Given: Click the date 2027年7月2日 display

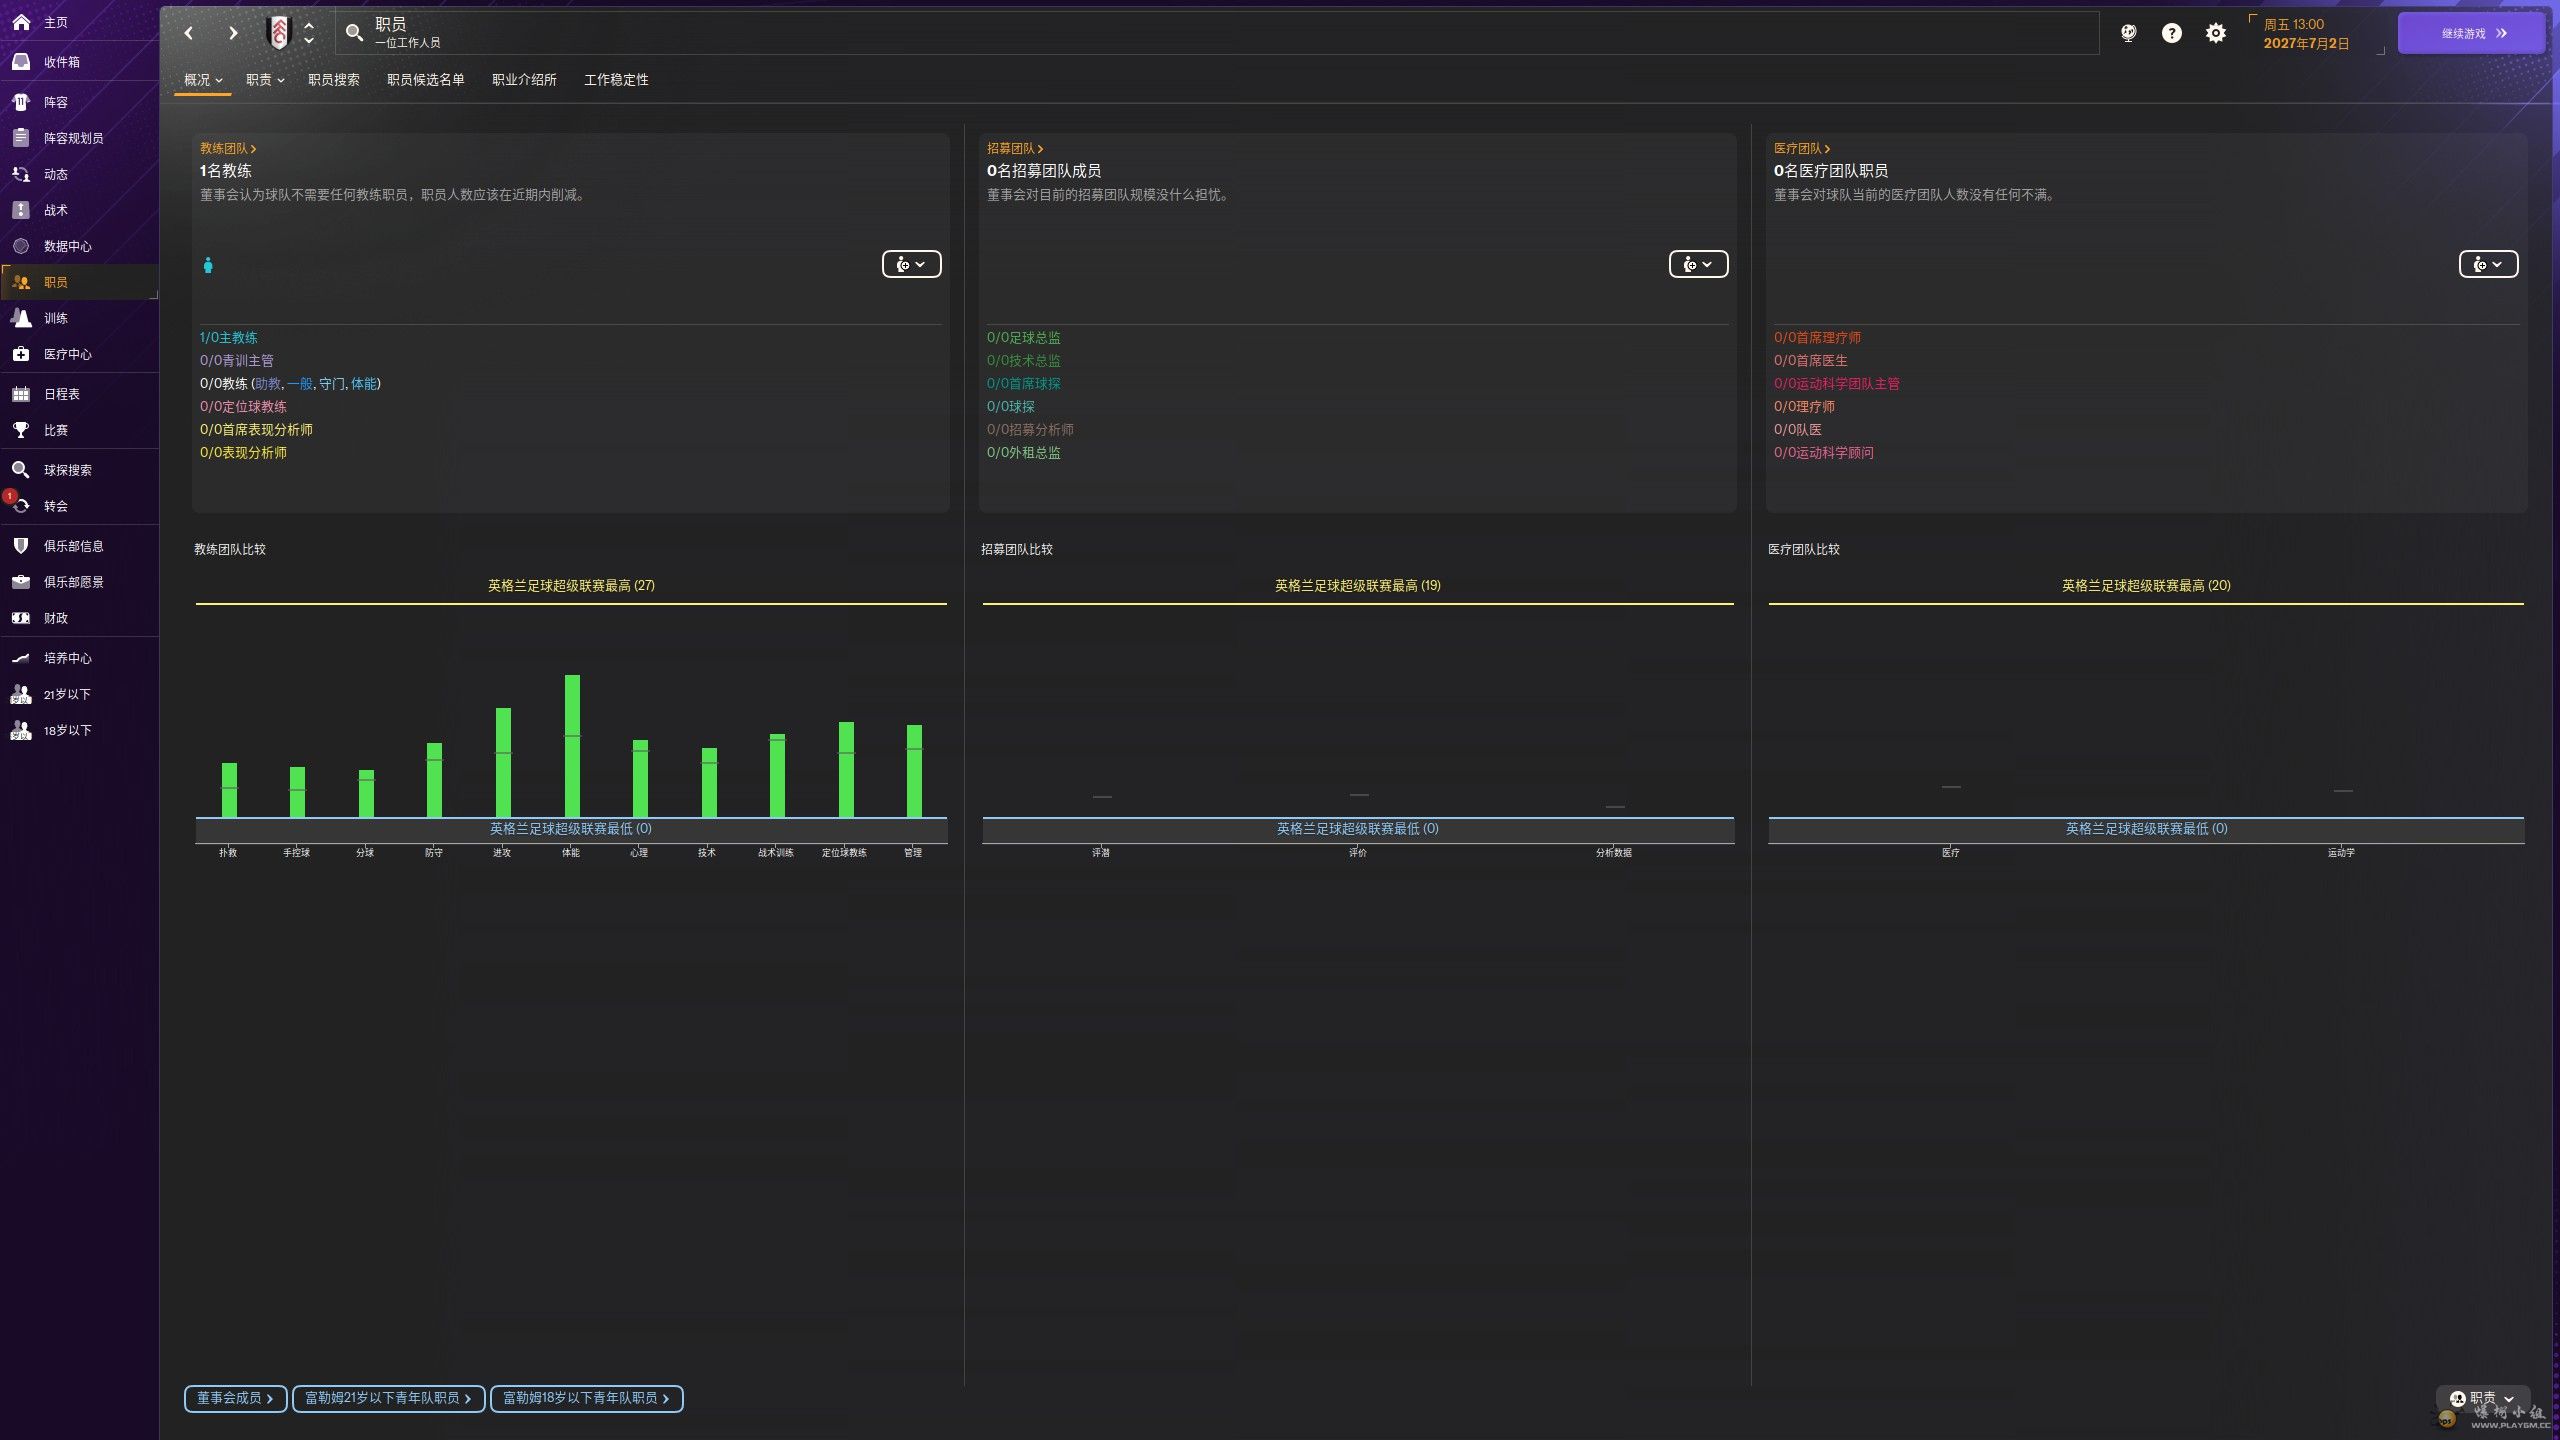Looking at the screenshot, I should [x=2306, y=43].
